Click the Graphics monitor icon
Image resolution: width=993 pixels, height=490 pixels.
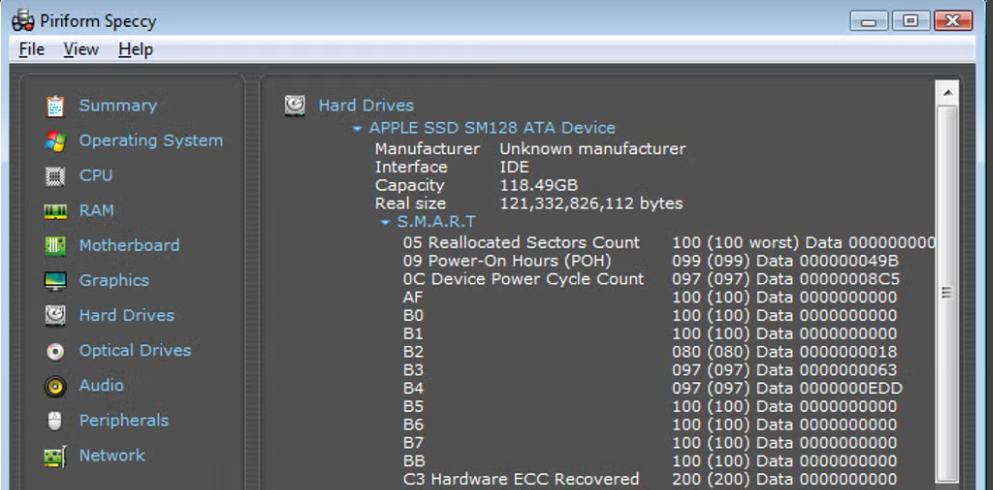(55, 280)
